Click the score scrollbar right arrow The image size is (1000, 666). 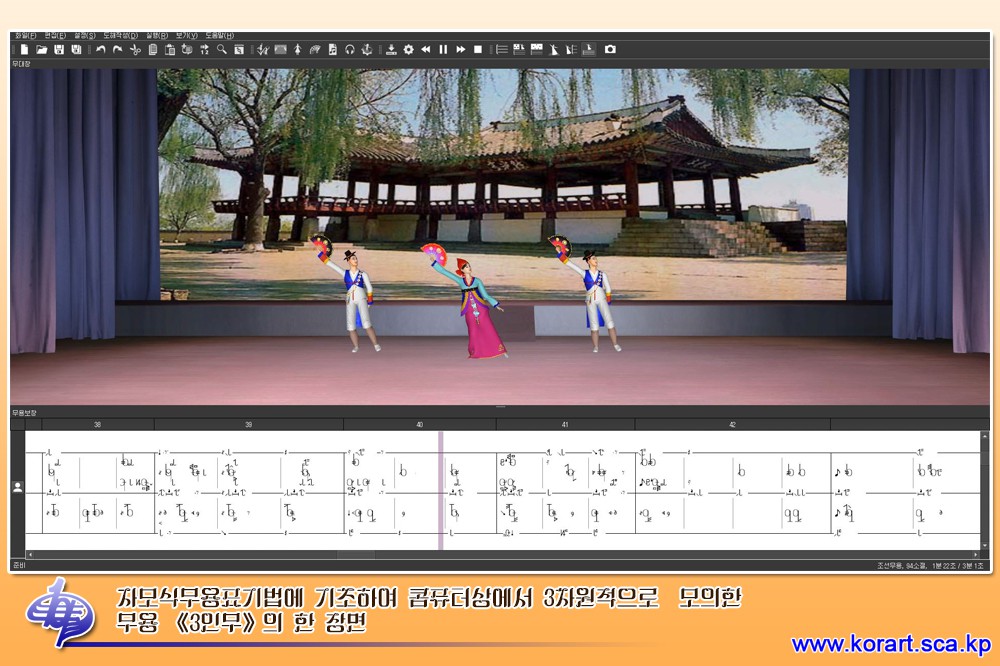975,555
